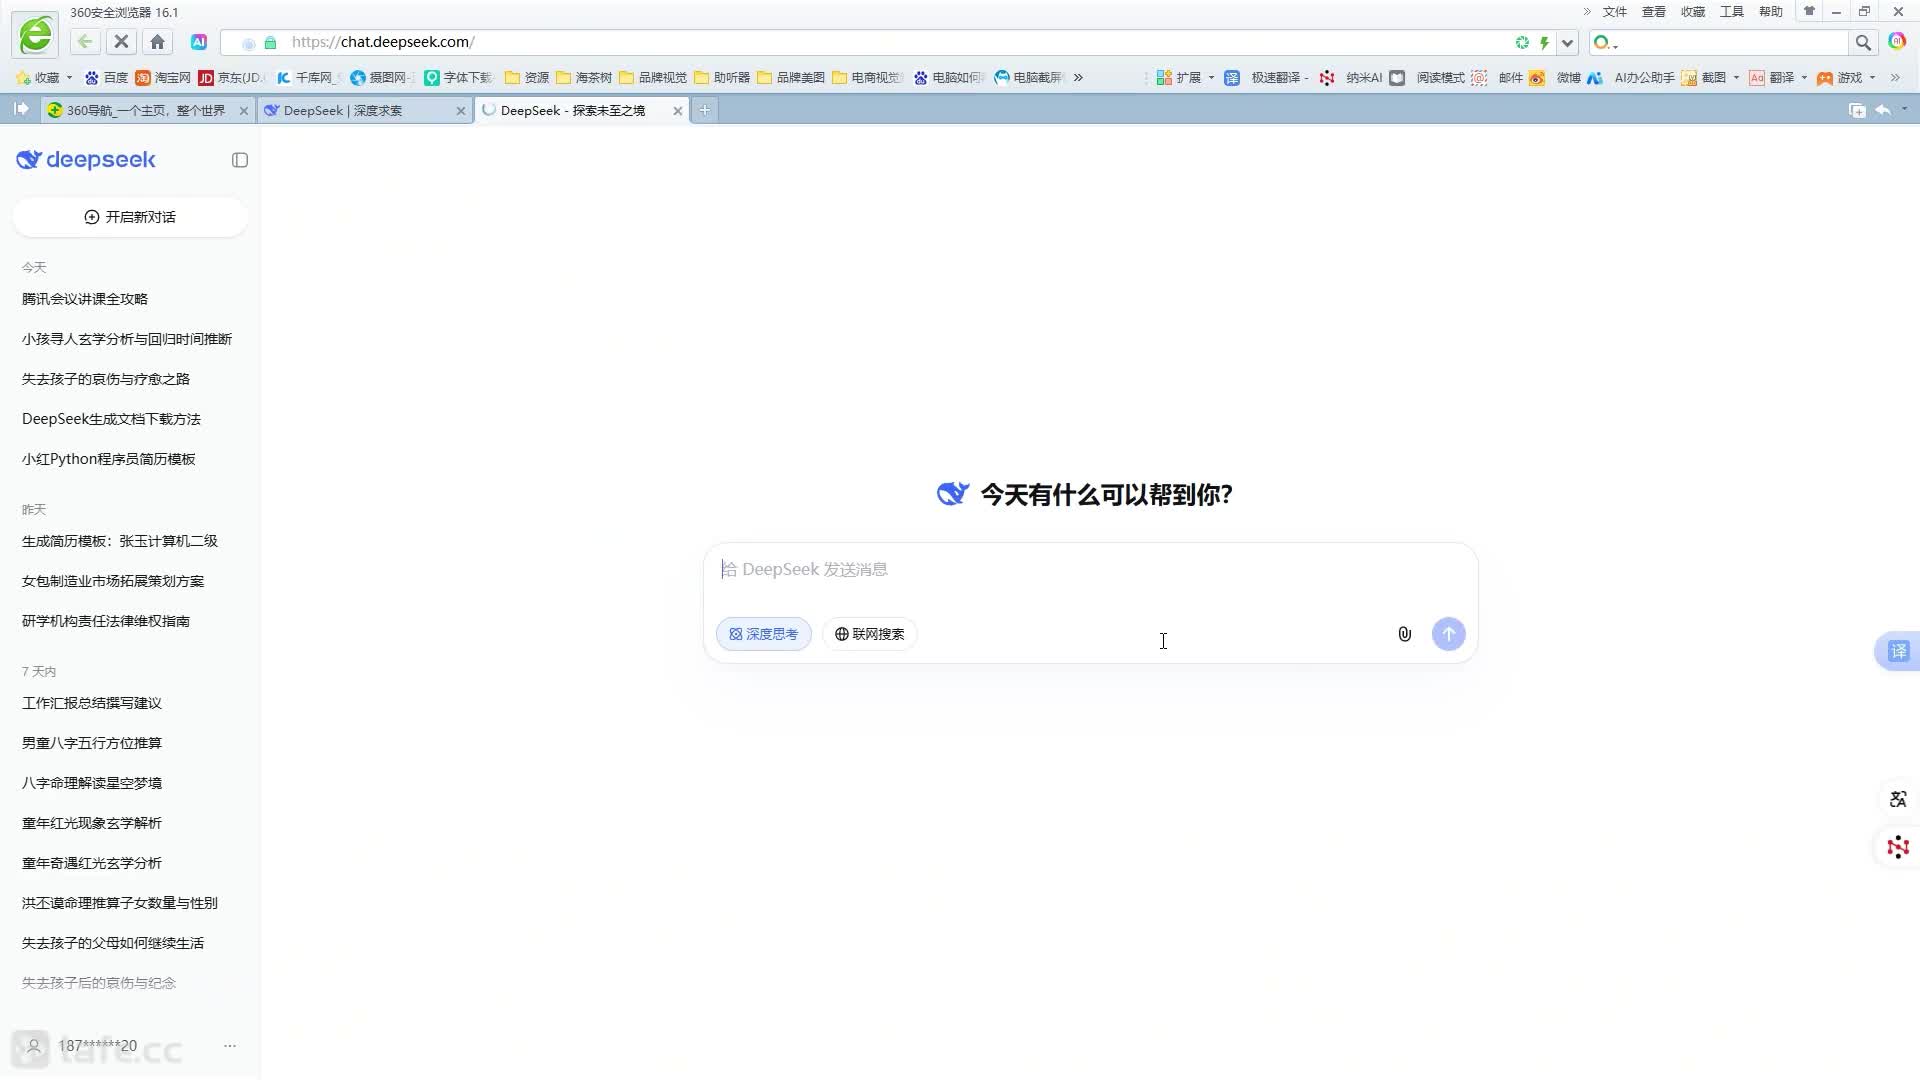Click the deepseek logo in sidebar
This screenshot has height=1080, width=1920.
(x=86, y=160)
